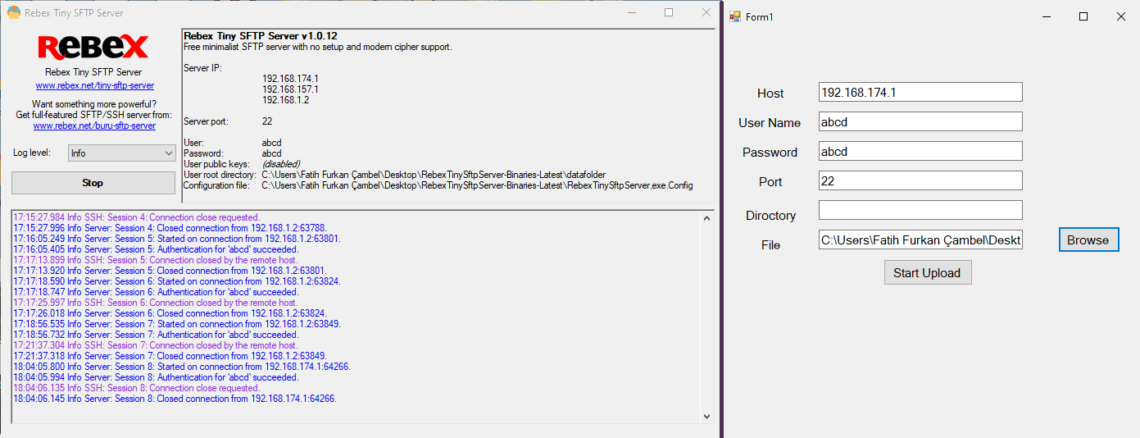The width and height of the screenshot is (1140, 438).
Task: Open the rebex.net/buru-sftp-server link
Action: click(94, 126)
